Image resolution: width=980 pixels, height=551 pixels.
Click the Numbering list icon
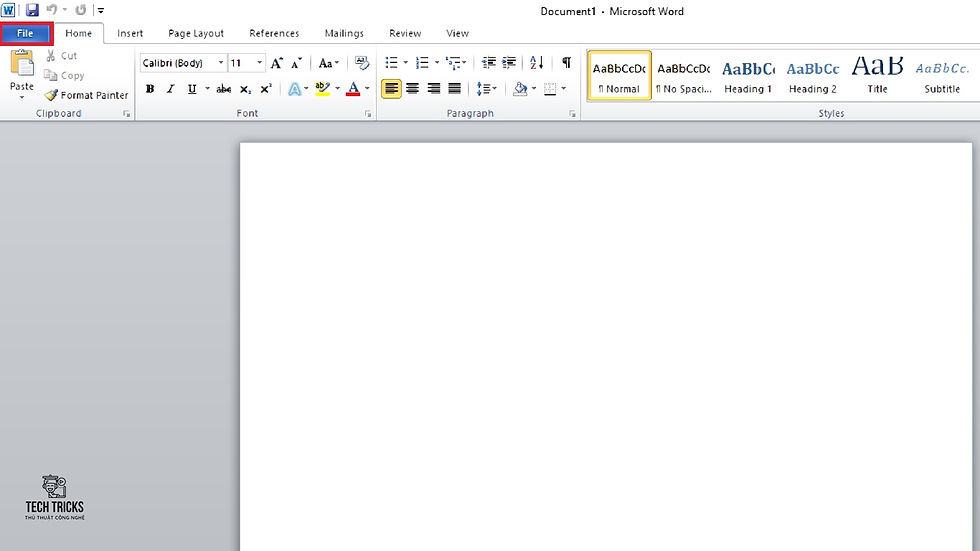pyautogui.click(x=422, y=63)
